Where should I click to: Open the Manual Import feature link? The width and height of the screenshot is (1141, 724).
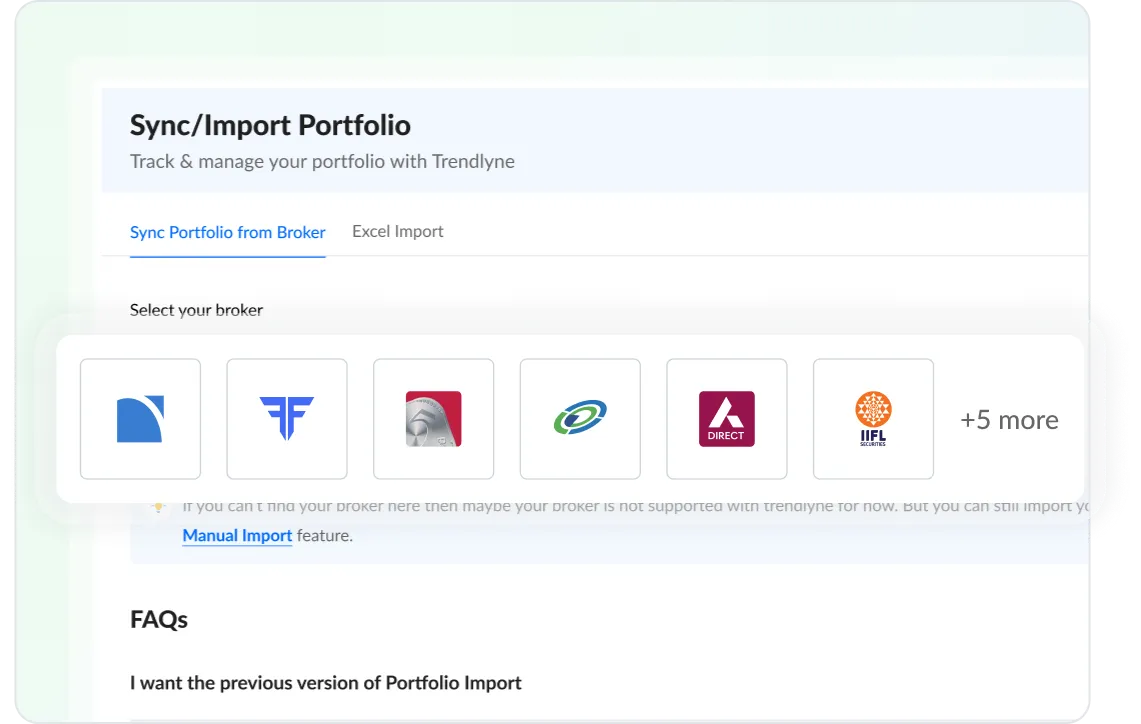[x=237, y=535]
